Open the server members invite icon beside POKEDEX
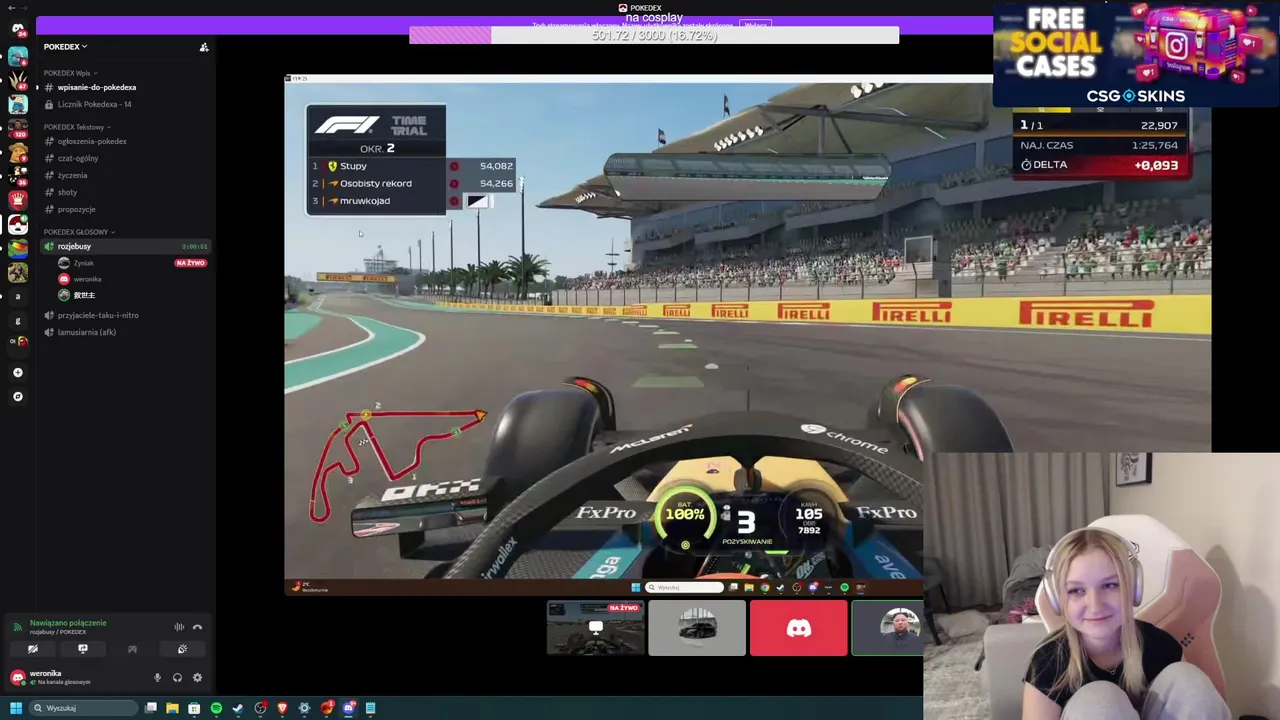Screen dimensions: 1280x720 (x=204, y=47)
